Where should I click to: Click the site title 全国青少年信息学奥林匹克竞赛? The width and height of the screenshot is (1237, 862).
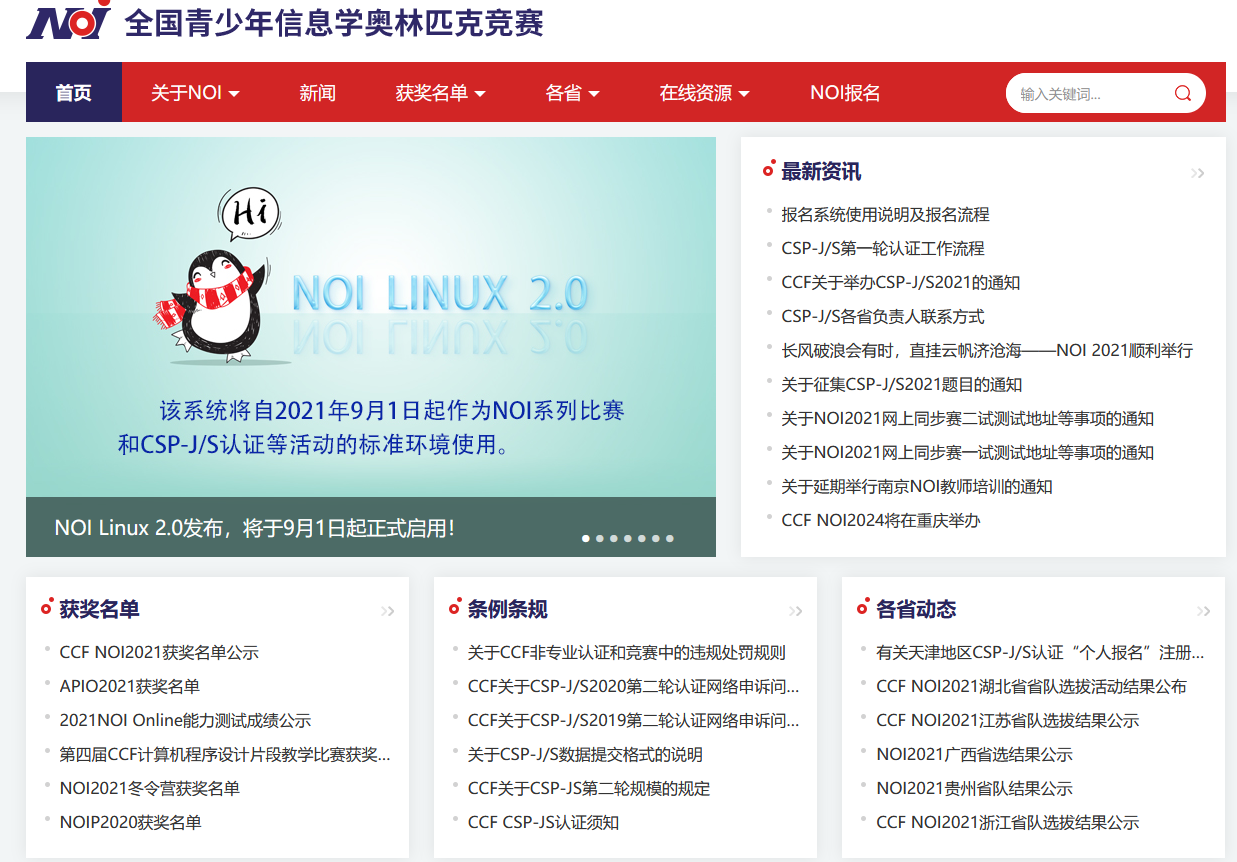pos(334,22)
